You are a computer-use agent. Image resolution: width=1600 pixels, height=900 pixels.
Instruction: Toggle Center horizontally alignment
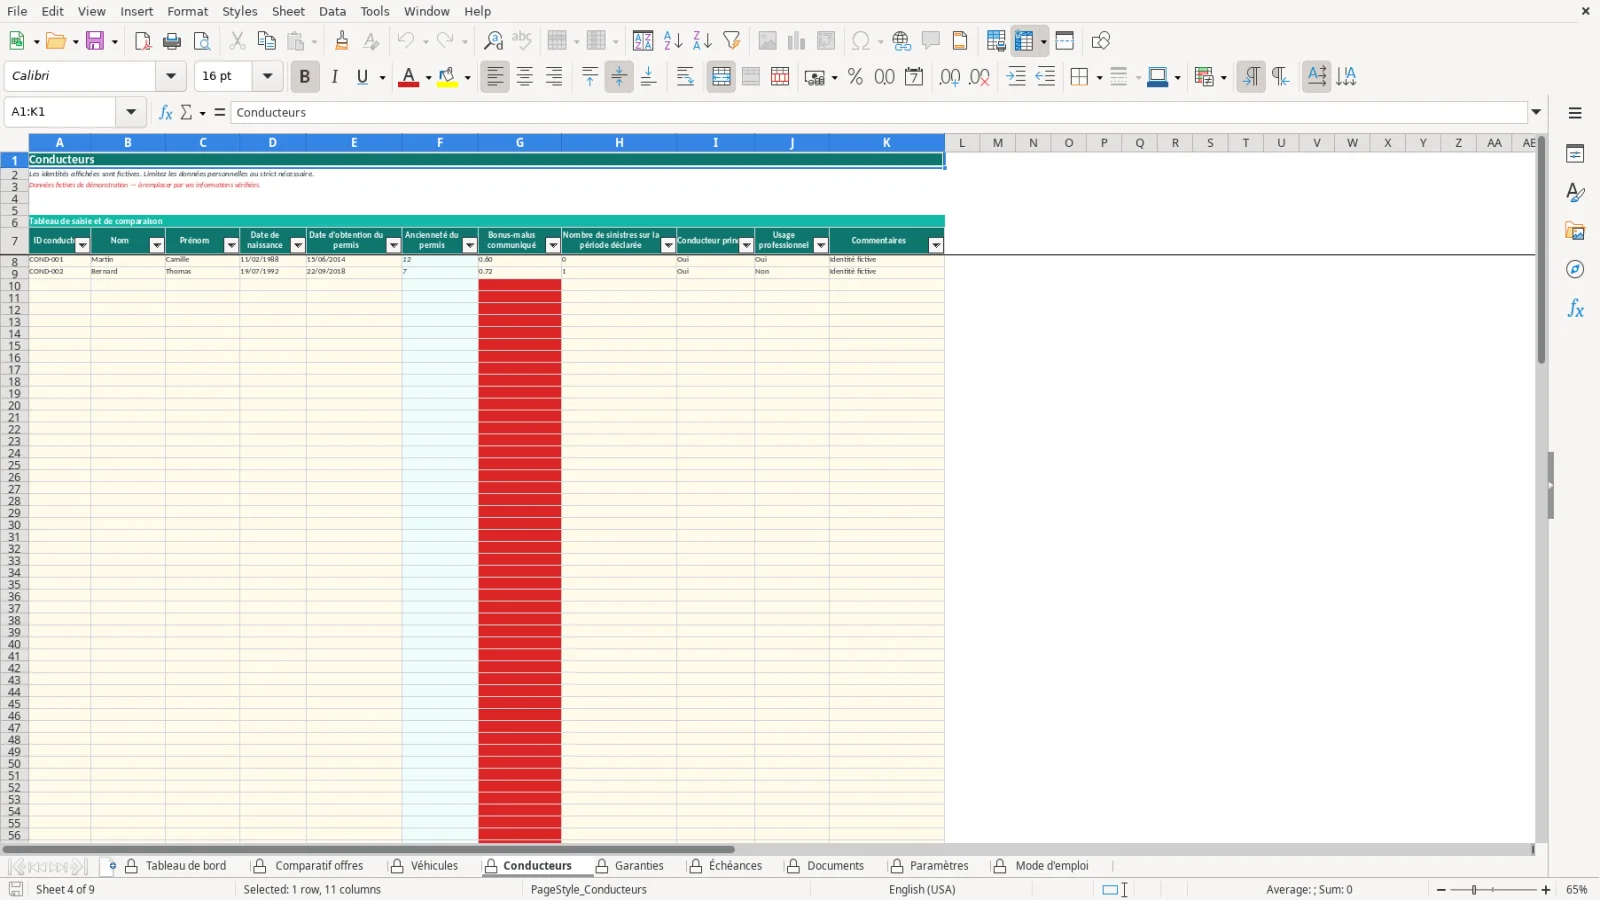click(525, 77)
